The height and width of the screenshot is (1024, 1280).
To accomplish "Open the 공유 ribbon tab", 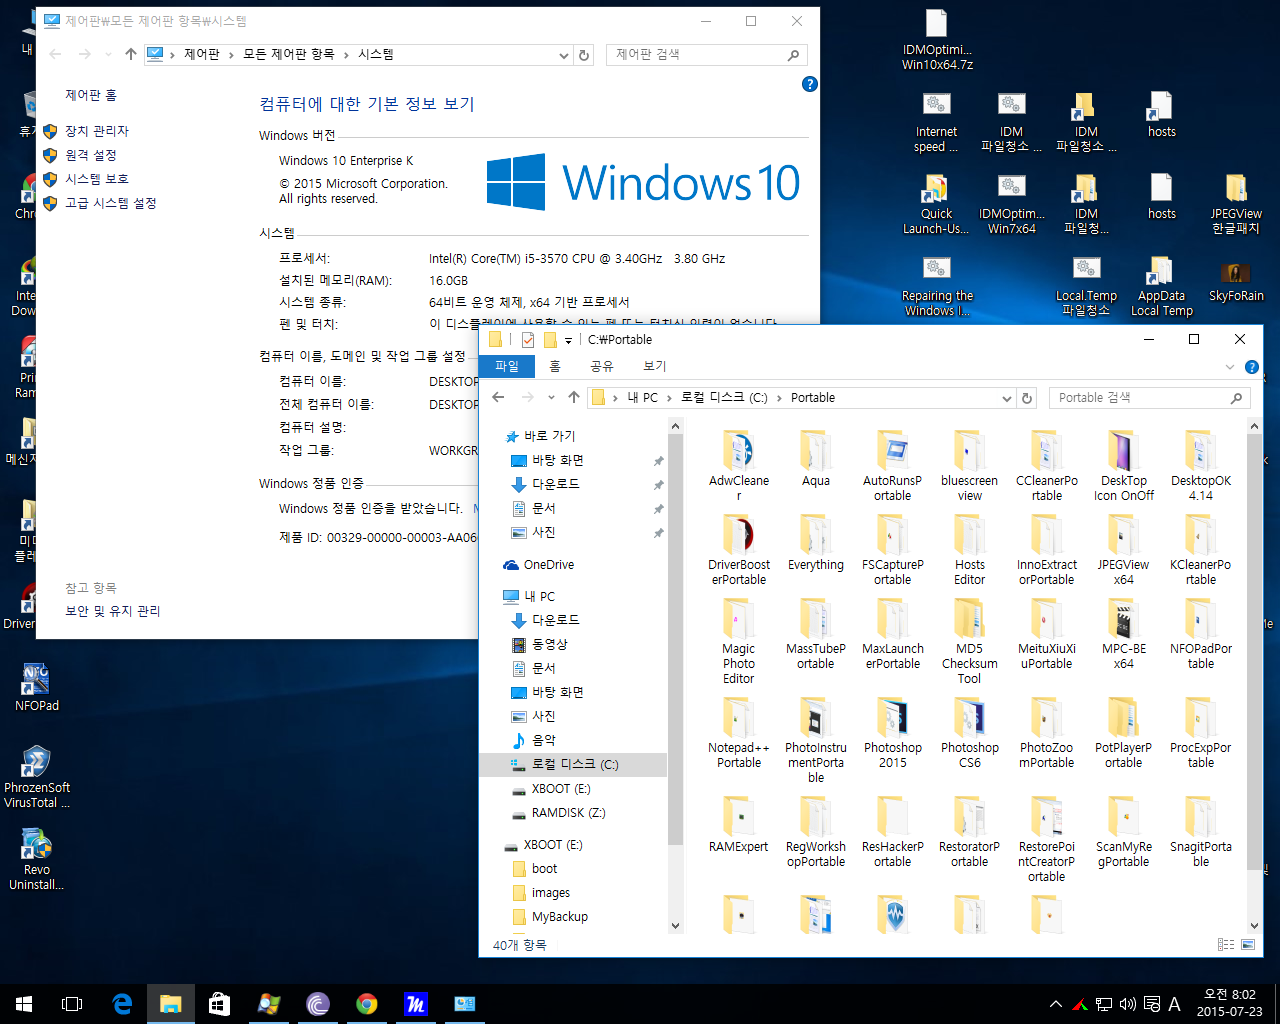I will pyautogui.click(x=601, y=366).
